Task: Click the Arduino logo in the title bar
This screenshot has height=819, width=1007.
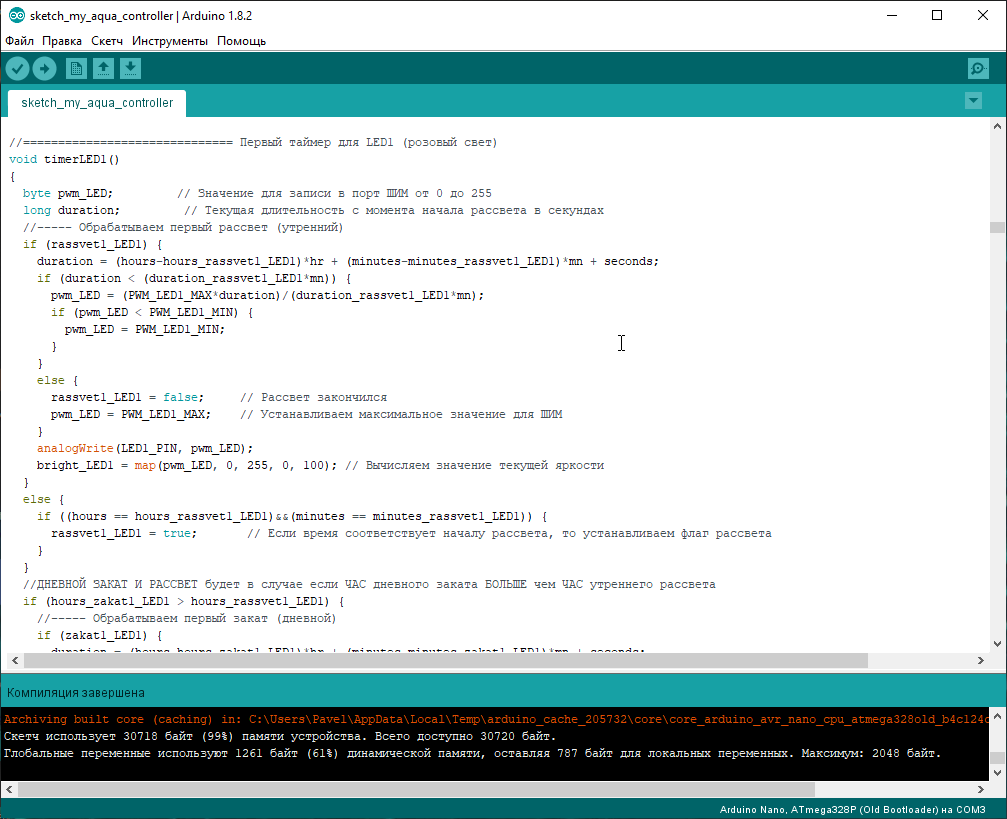Action: pyautogui.click(x=17, y=15)
